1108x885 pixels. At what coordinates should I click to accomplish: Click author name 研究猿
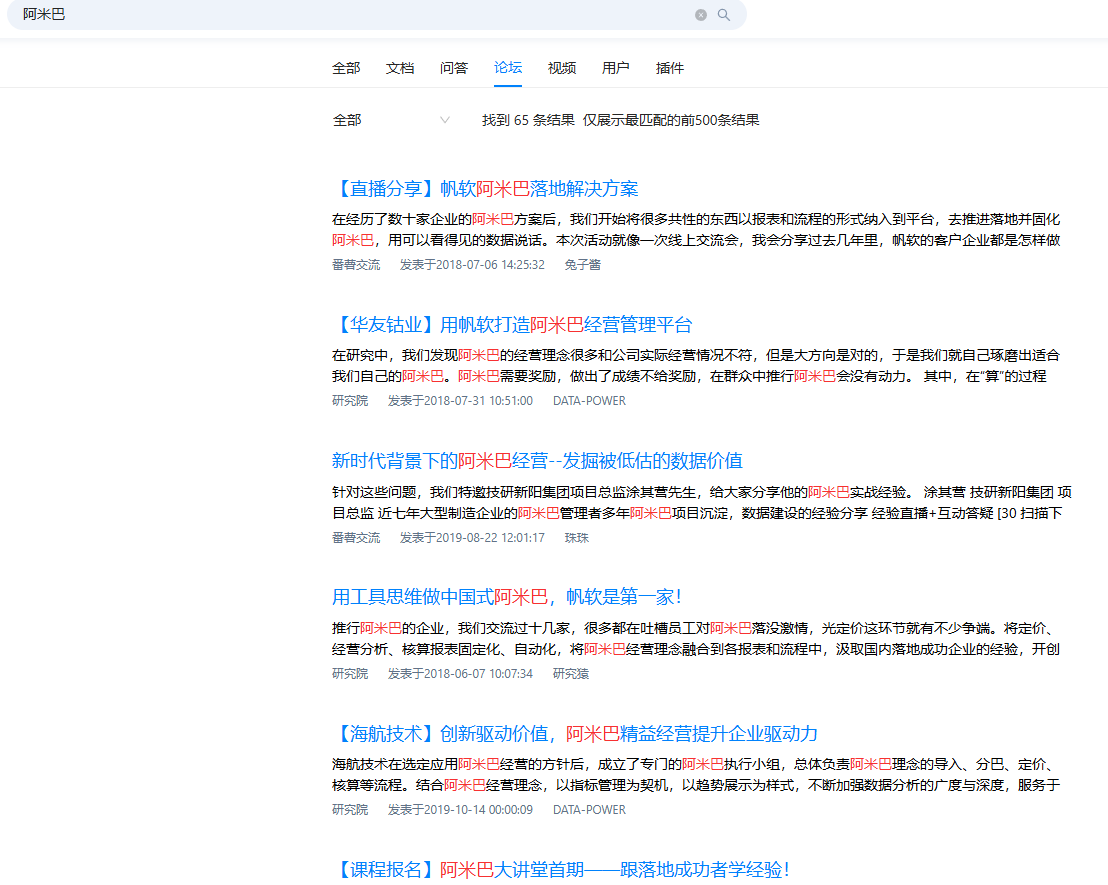tap(570, 674)
